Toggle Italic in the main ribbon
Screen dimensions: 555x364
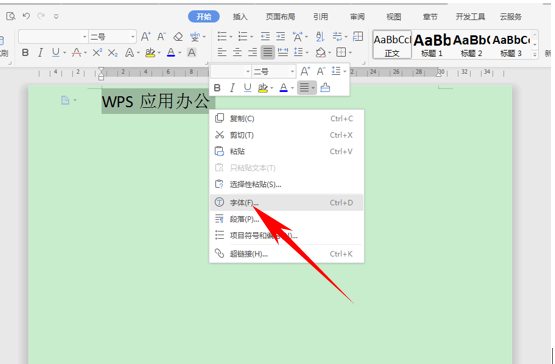[x=40, y=53]
